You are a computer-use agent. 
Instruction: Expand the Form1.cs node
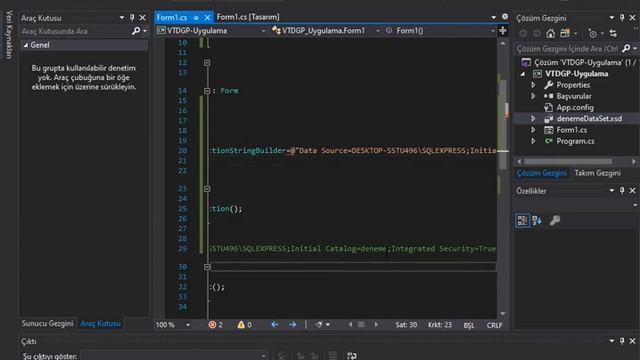coord(533,130)
